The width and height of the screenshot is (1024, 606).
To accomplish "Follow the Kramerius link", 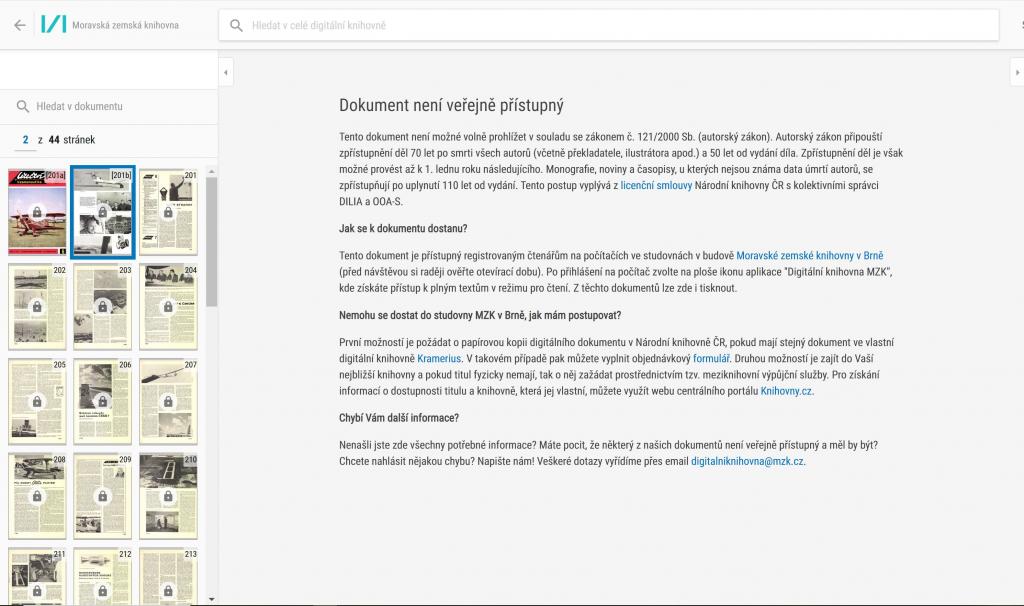I will [x=439, y=357].
